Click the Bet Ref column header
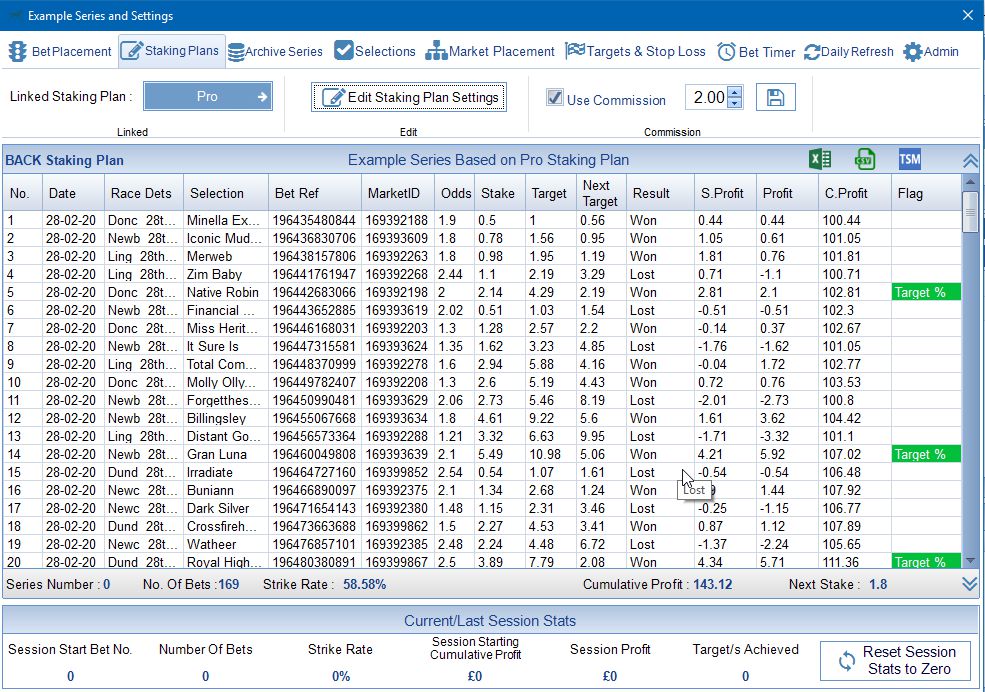 [x=315, y=193]
